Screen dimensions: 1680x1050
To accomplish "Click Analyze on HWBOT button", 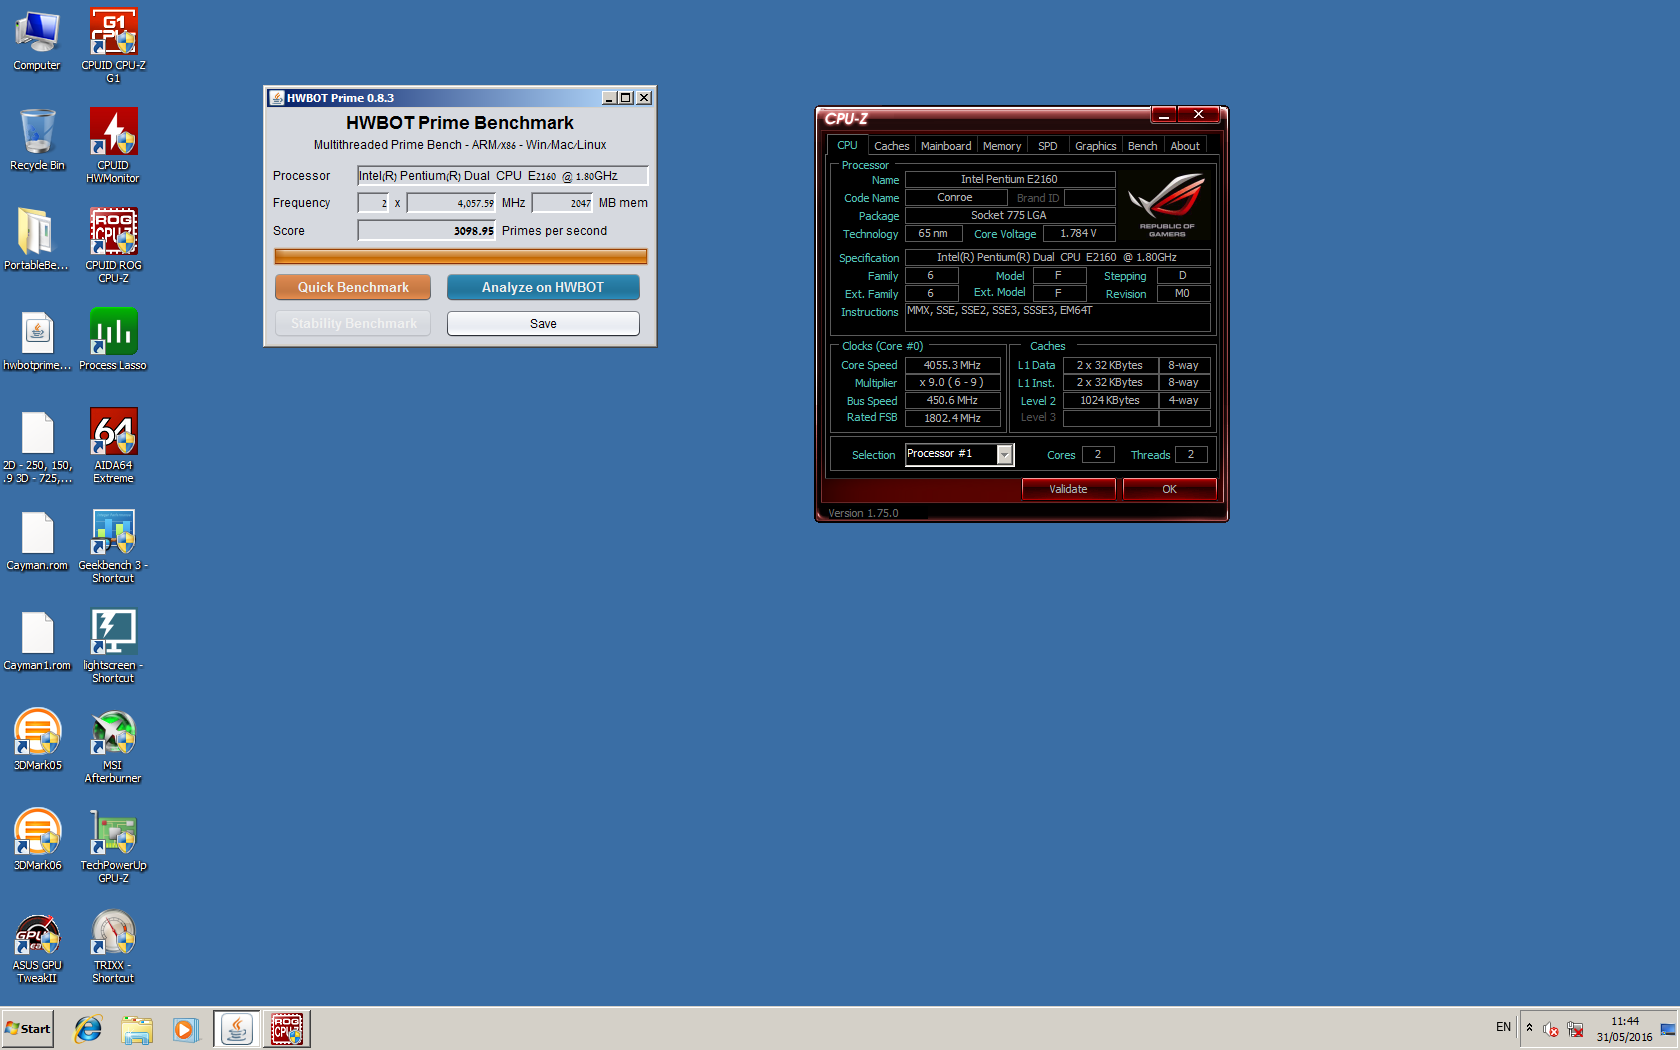I will (x=543, y=287).
